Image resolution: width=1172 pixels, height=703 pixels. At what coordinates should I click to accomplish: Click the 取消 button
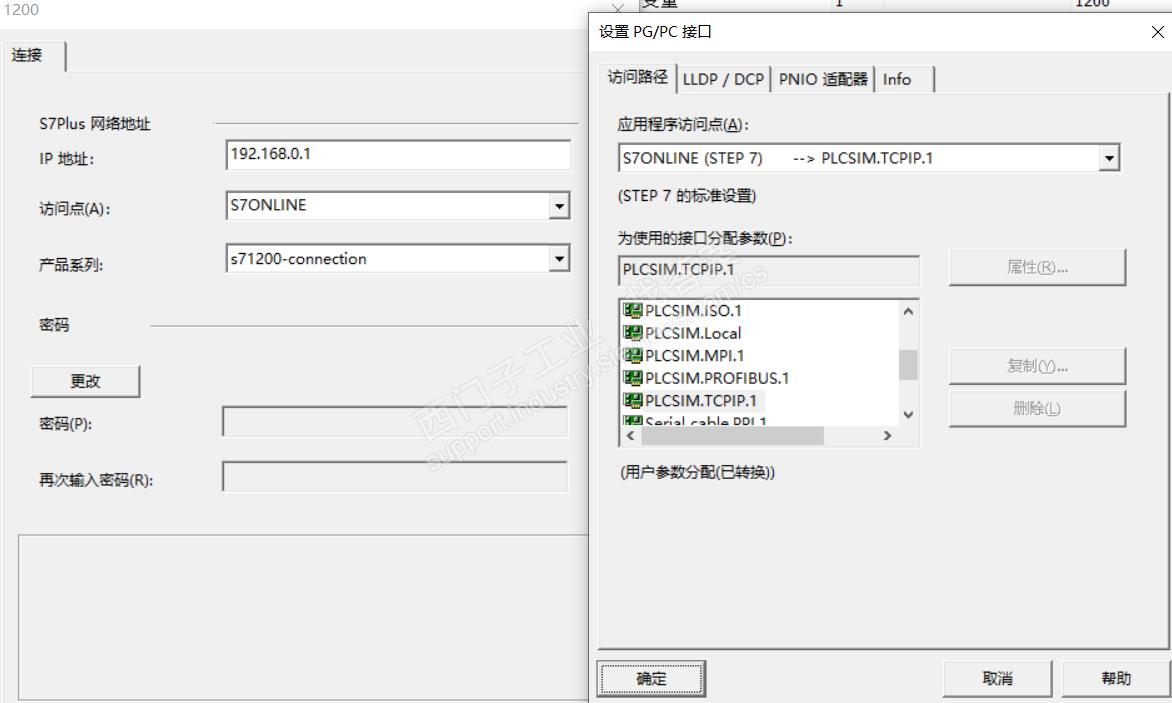tap(997, 678)
